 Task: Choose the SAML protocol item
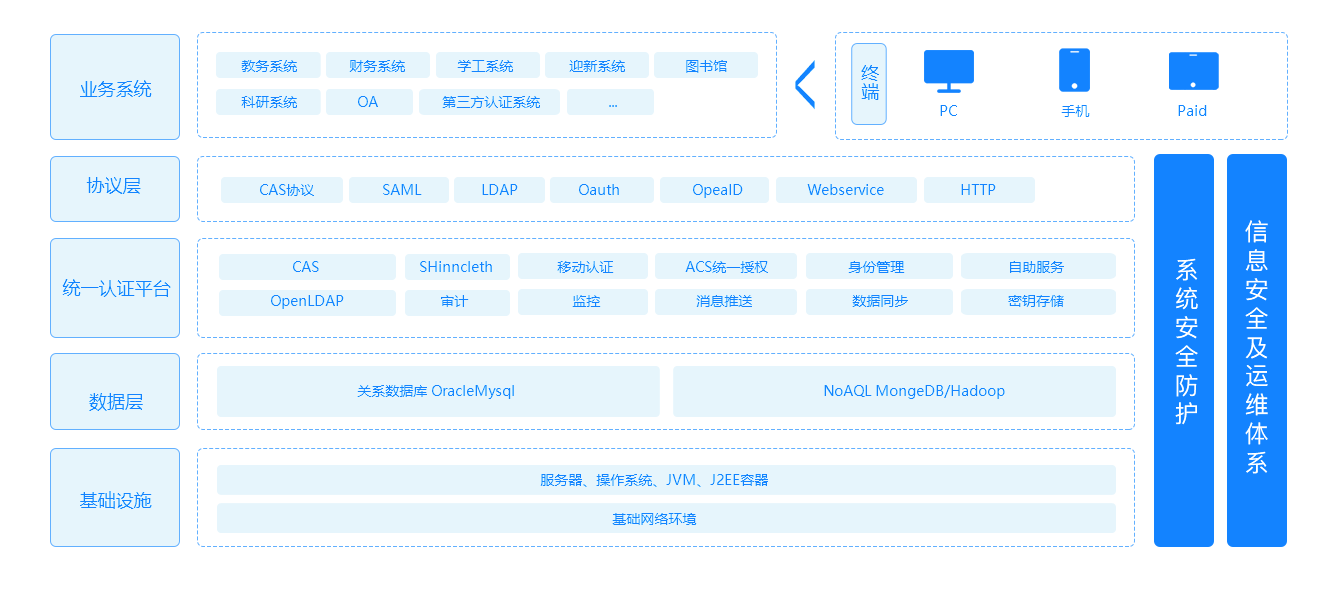coord(399,190)
